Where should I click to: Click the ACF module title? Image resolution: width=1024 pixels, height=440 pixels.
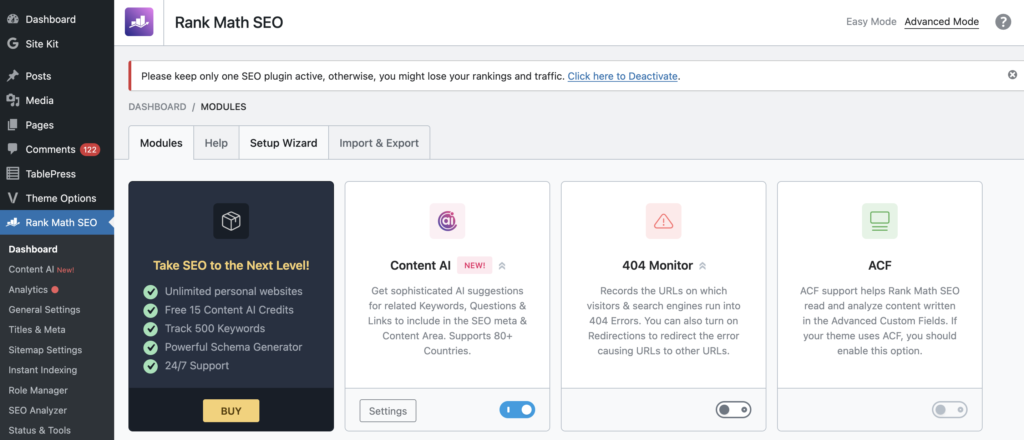coord(880,266)
